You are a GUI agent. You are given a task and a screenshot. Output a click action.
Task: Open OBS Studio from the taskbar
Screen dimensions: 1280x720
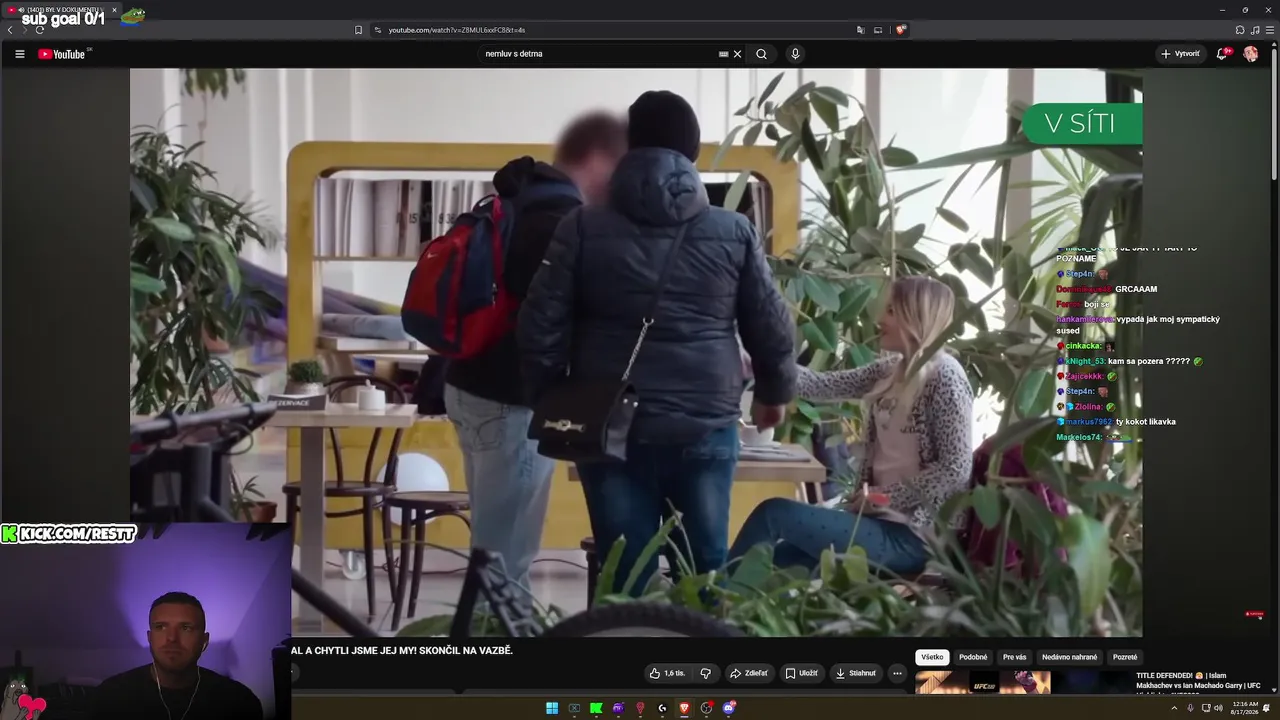click(706, 708)
